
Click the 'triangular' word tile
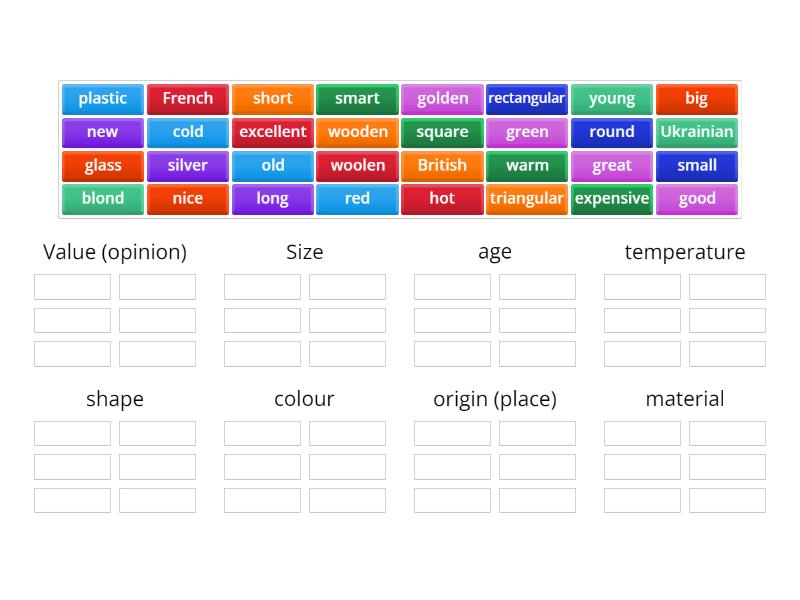click(x=527, y=199)
